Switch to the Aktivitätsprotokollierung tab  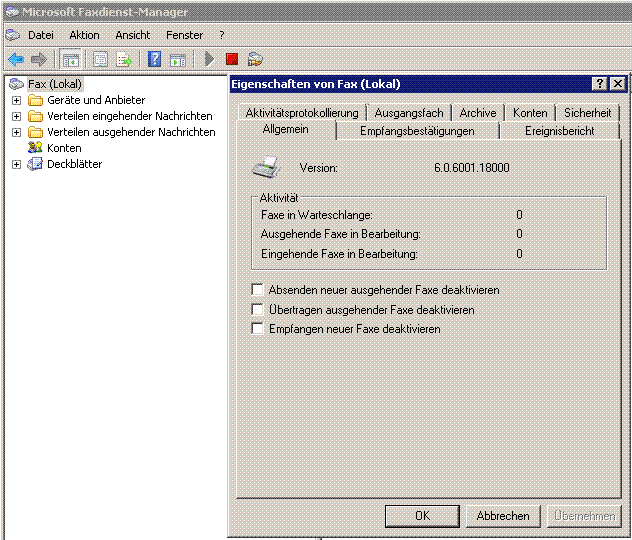pos(302,113)
